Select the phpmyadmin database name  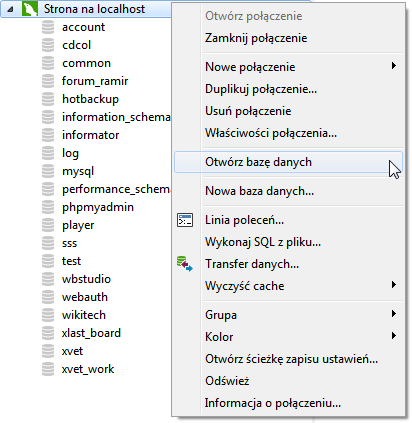pos(98,208)
